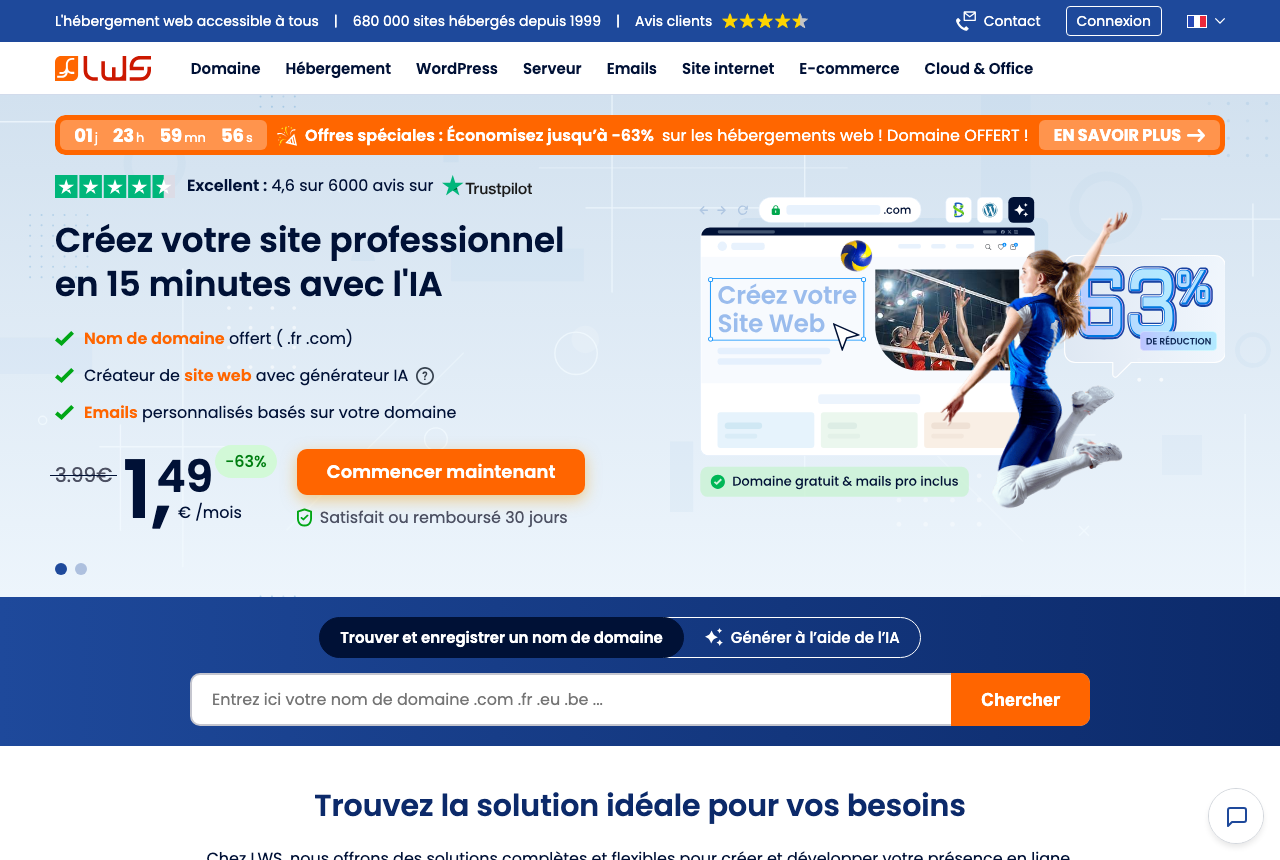The height and width of the screenshot is (860, 1280).
Task: Open the live chat bubble icon
Action: pyautogui.click(x=1237, y=817)
